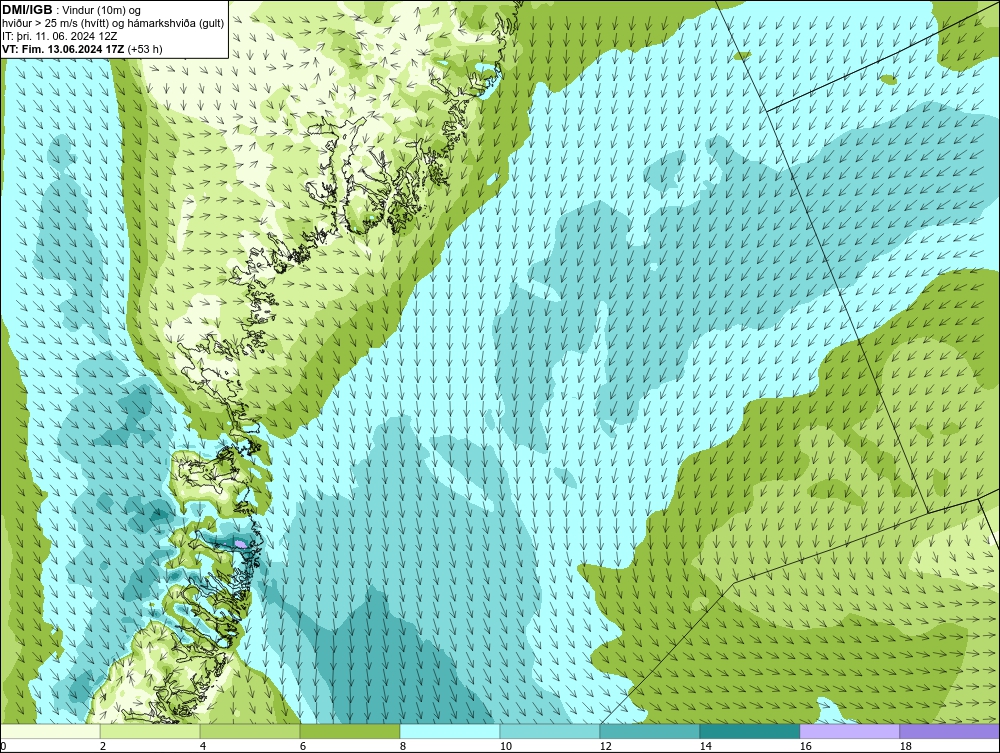Viewport: 1000px width, 753px height.
Task: Click the teal 12–14 m/s legend swatch
Action: [650, 731]
